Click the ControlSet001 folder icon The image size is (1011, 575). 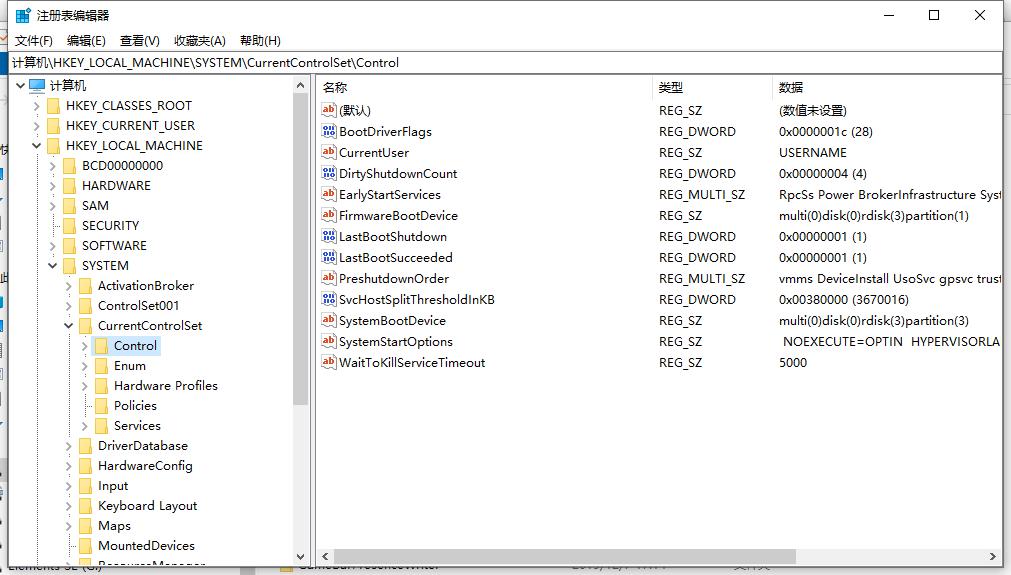(85, 306)
